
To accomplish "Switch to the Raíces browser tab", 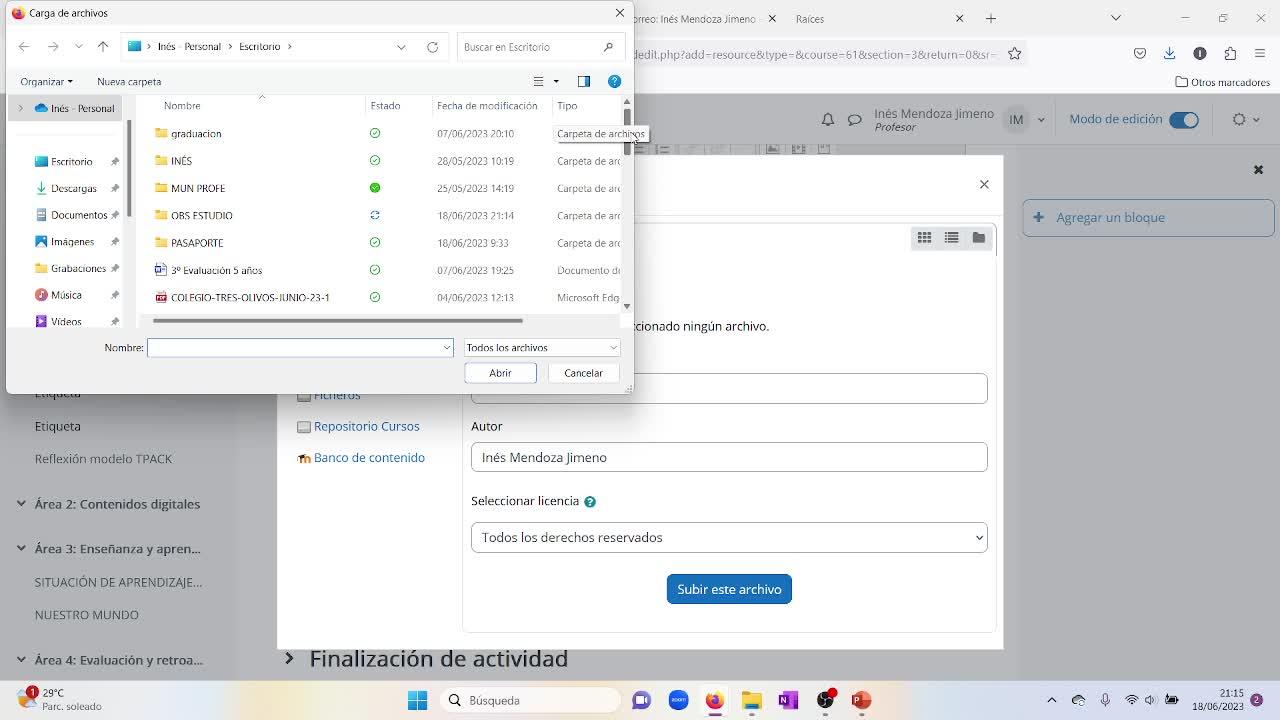I will point(810,19).
